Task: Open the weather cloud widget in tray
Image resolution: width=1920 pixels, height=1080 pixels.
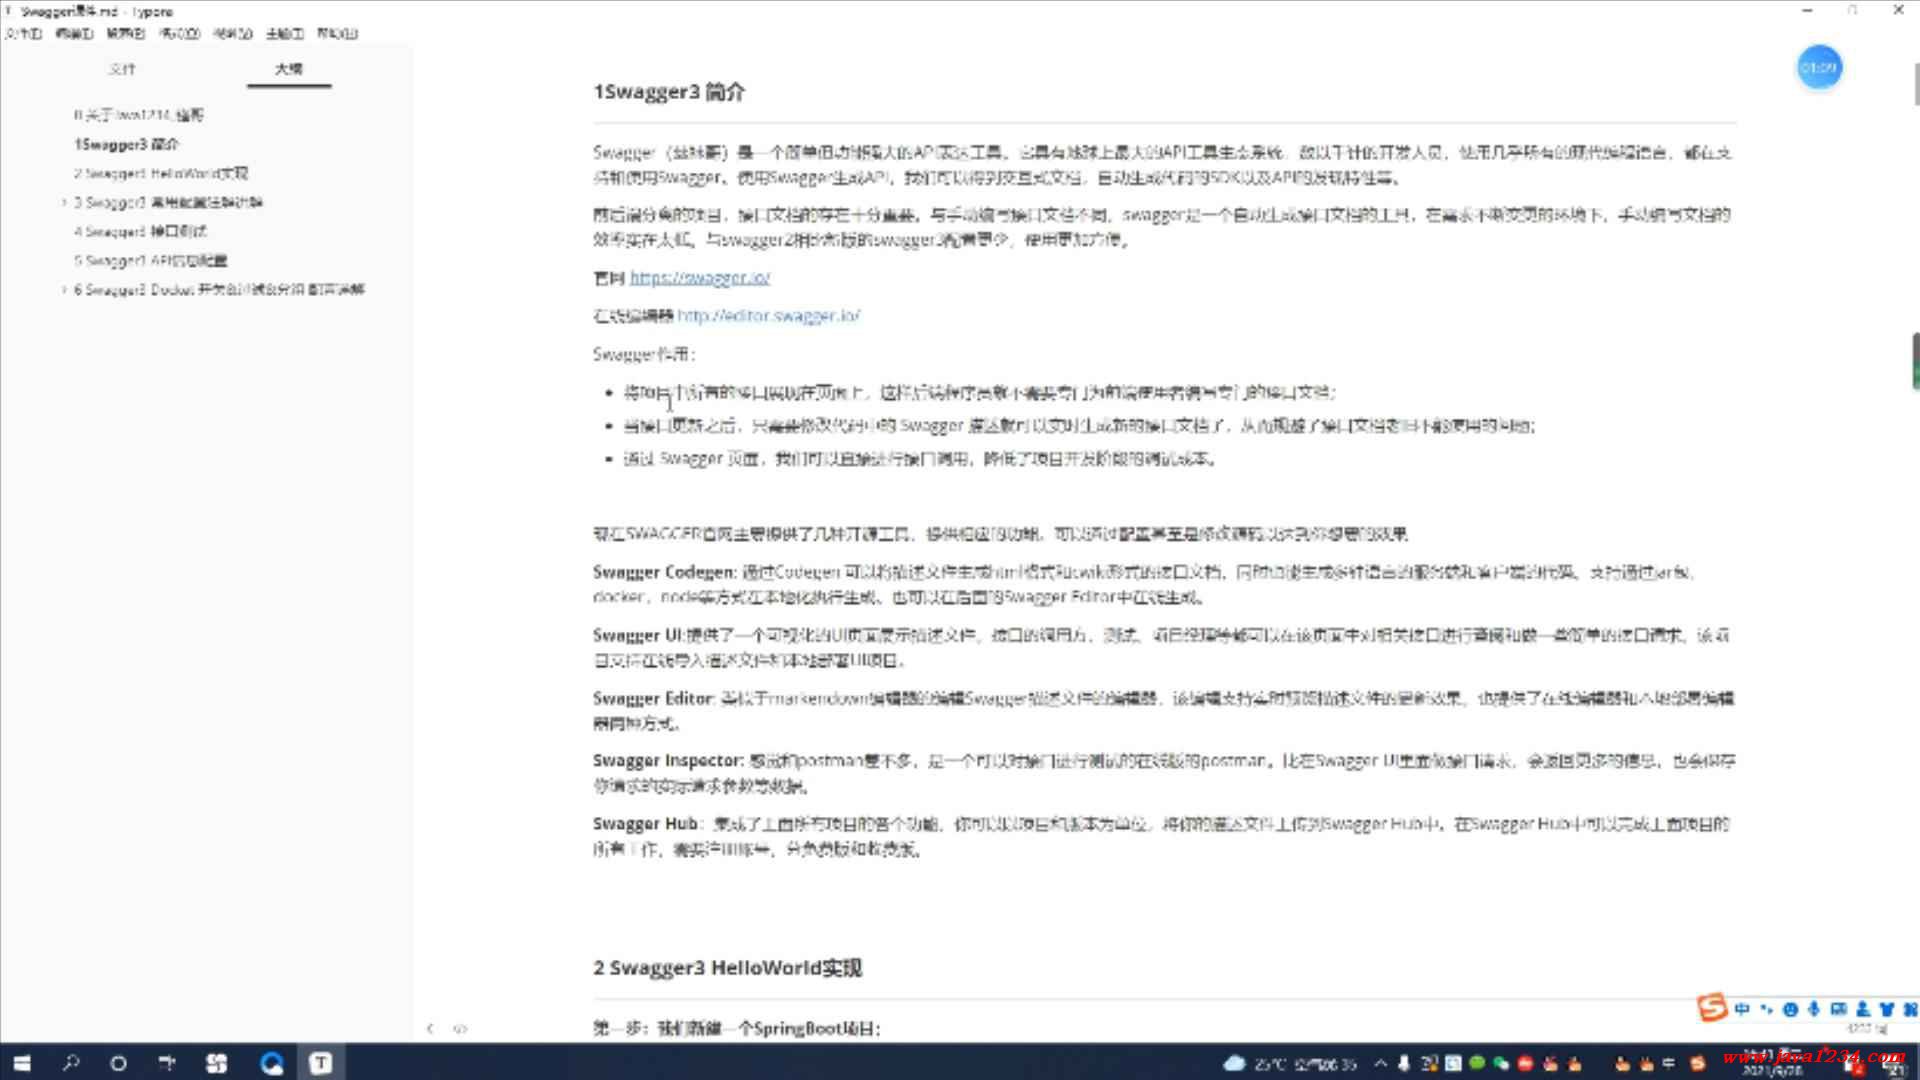Action: pyautogui.click(x=1234, y=1063)
